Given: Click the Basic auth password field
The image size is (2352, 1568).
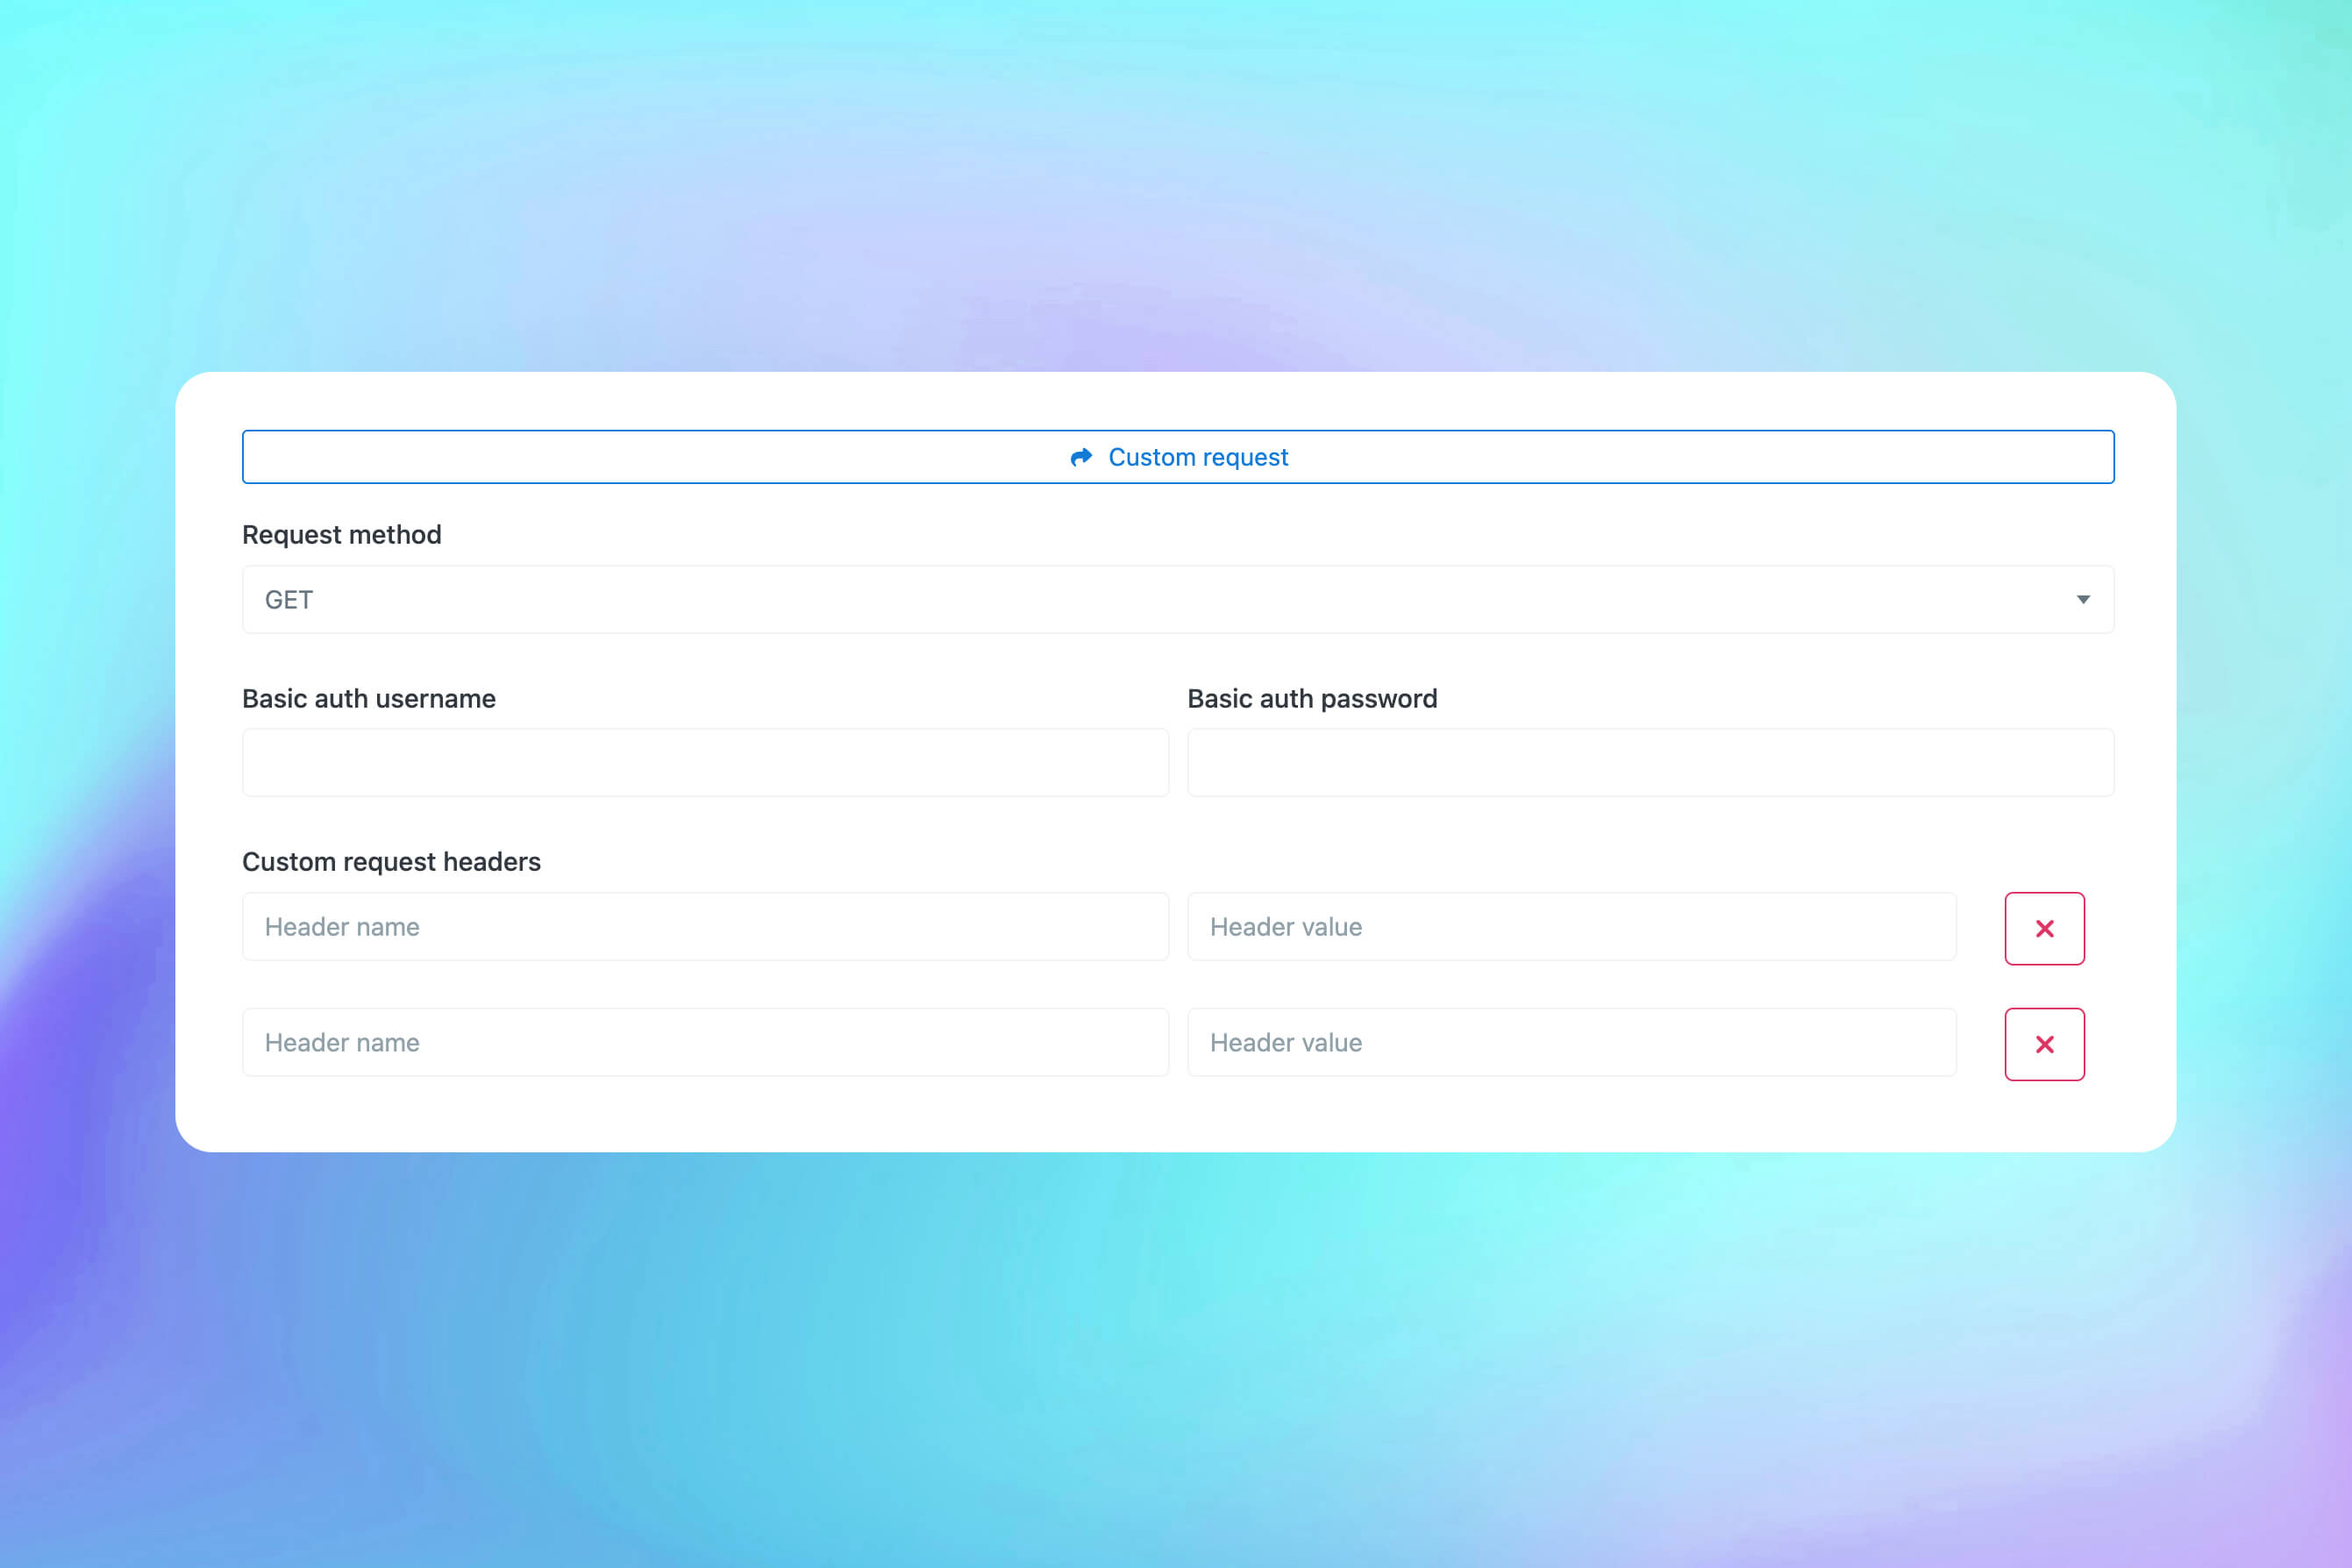Looking at the screenshot, I should pos(1650,762).
